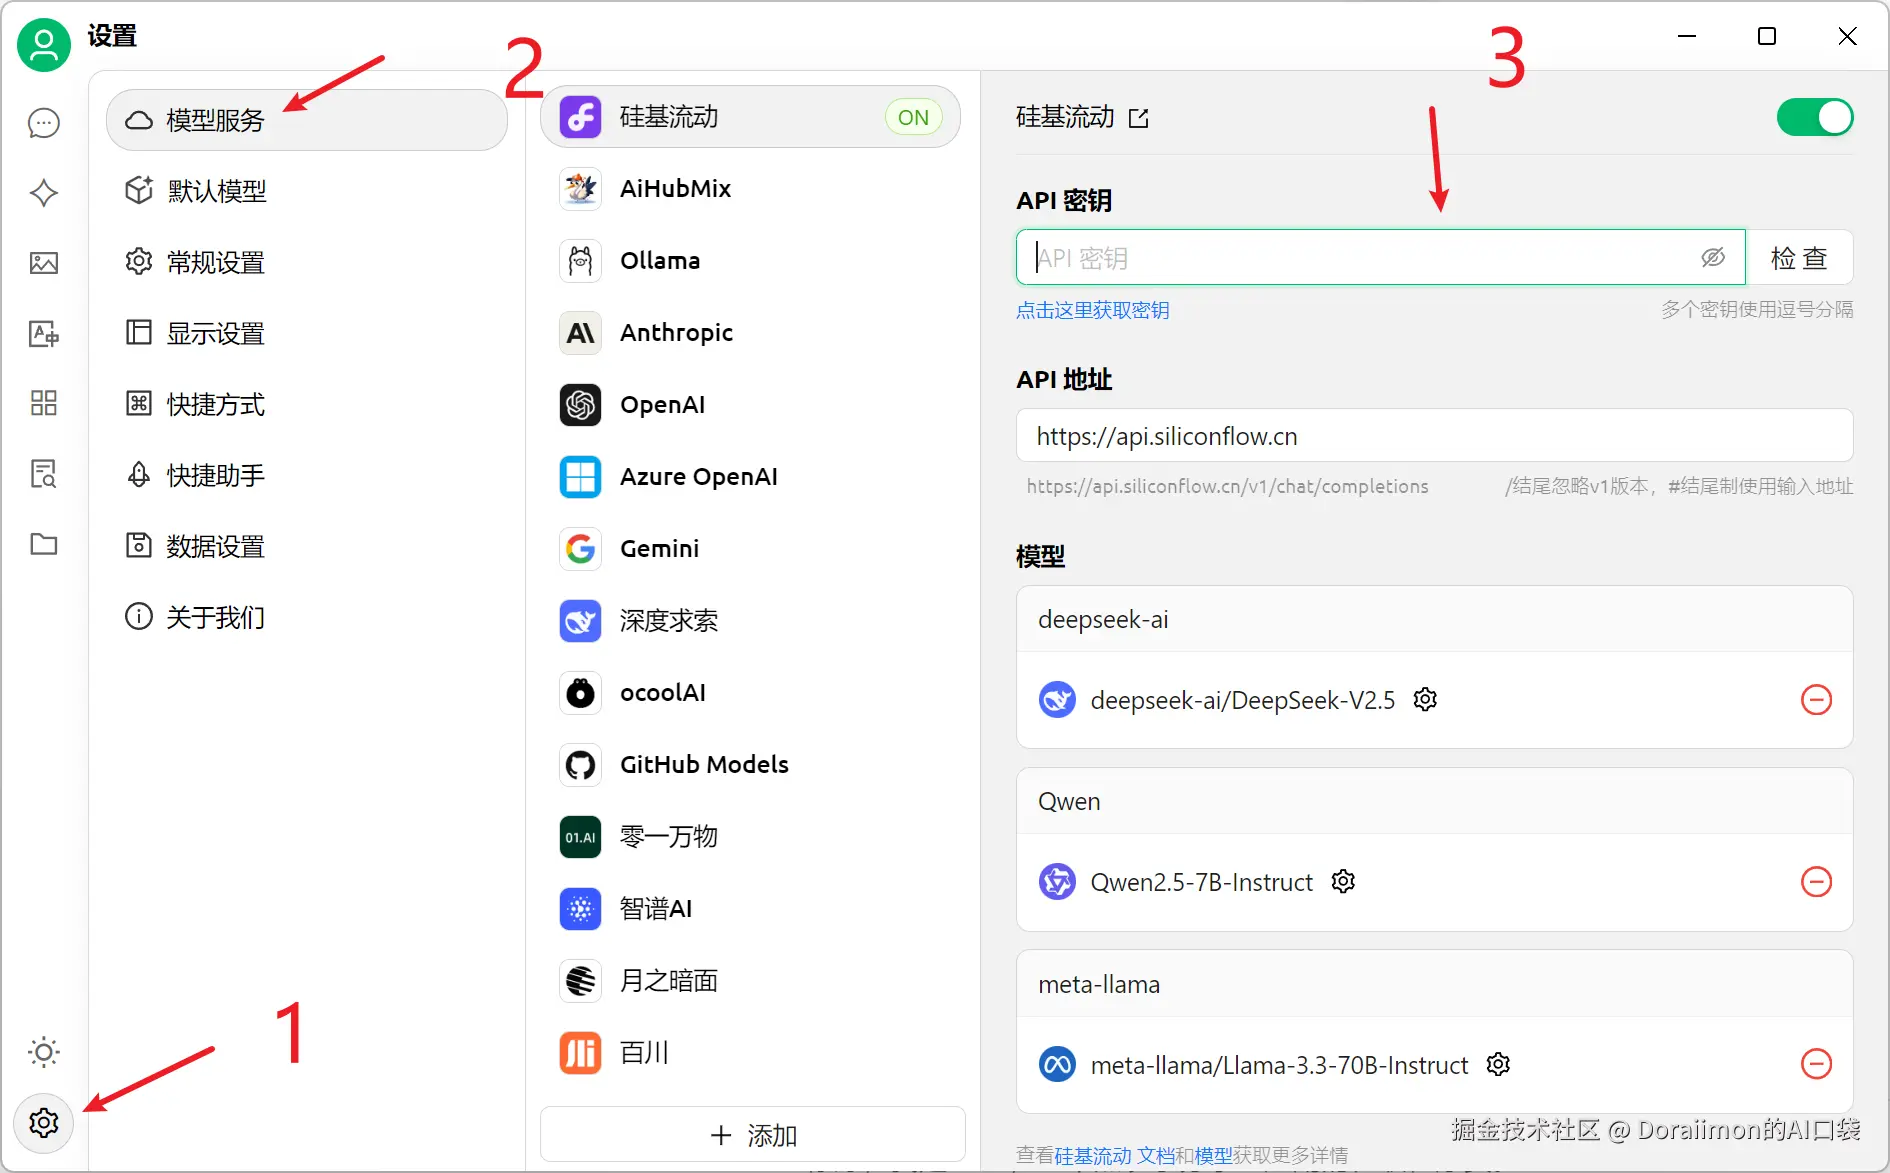Select the 智谱AI provider
The width and height of the screenshot is (1890, 1173).
click(750, 909)
